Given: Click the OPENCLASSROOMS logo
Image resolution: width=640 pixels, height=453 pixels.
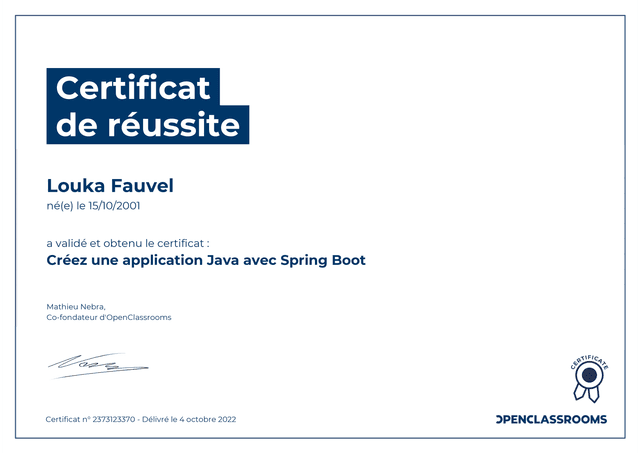Looking at the screenshot, I should [x=551, y=419].
